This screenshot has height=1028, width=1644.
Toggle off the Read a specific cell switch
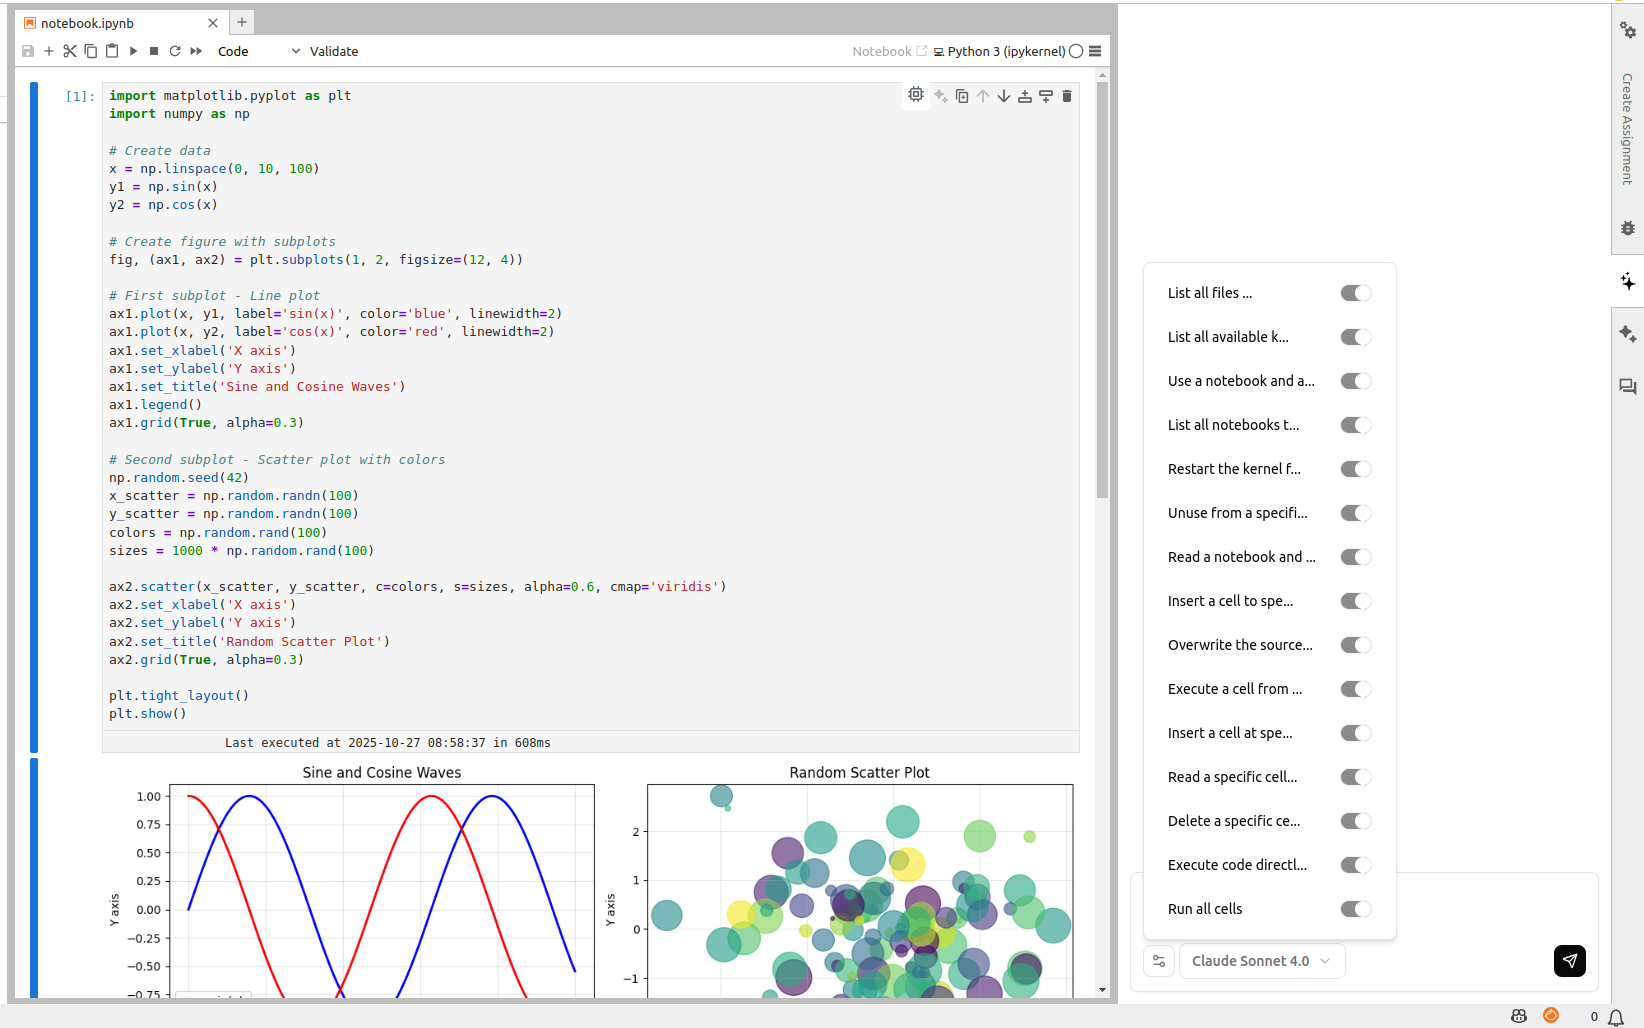[1355, 777]
